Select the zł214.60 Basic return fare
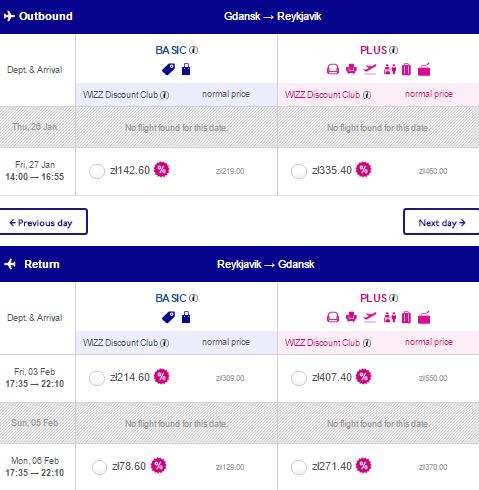The image size is (479, 490). [97, 378]
